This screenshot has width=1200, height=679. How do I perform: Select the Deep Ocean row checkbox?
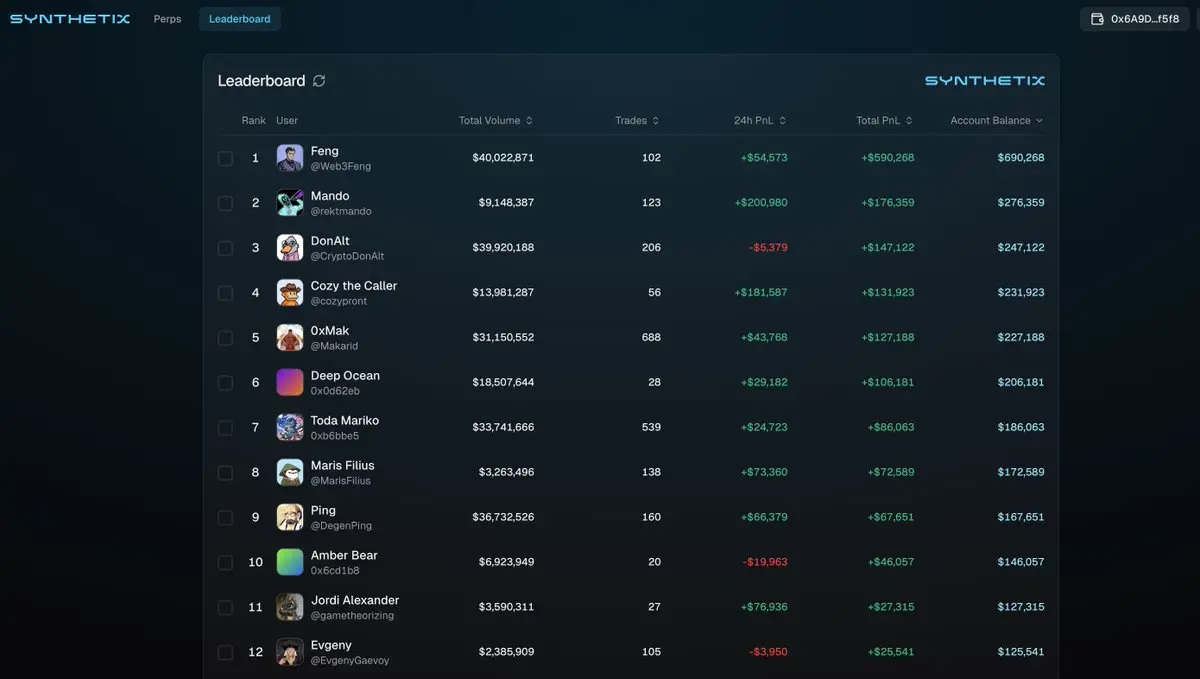pyautogui.click(x=226, y=383)
